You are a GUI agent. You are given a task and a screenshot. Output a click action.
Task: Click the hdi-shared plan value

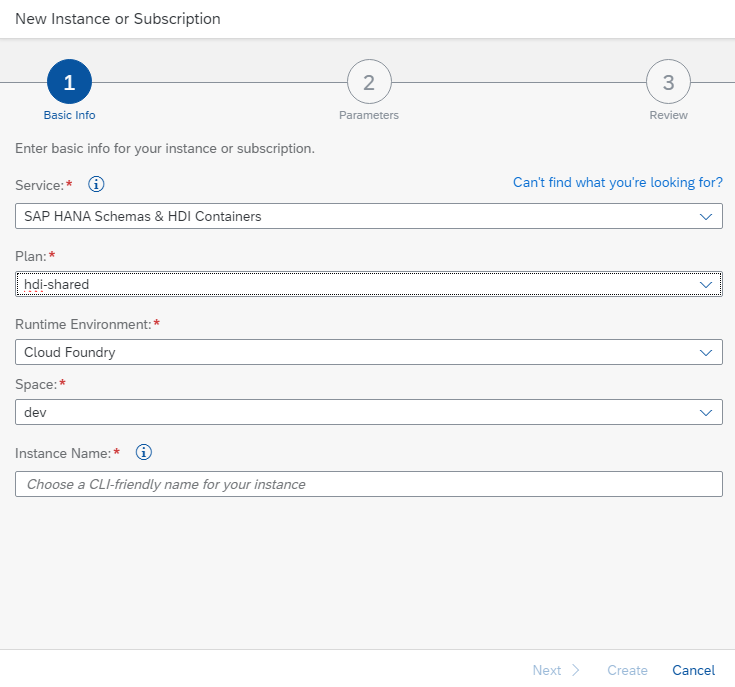57,285
